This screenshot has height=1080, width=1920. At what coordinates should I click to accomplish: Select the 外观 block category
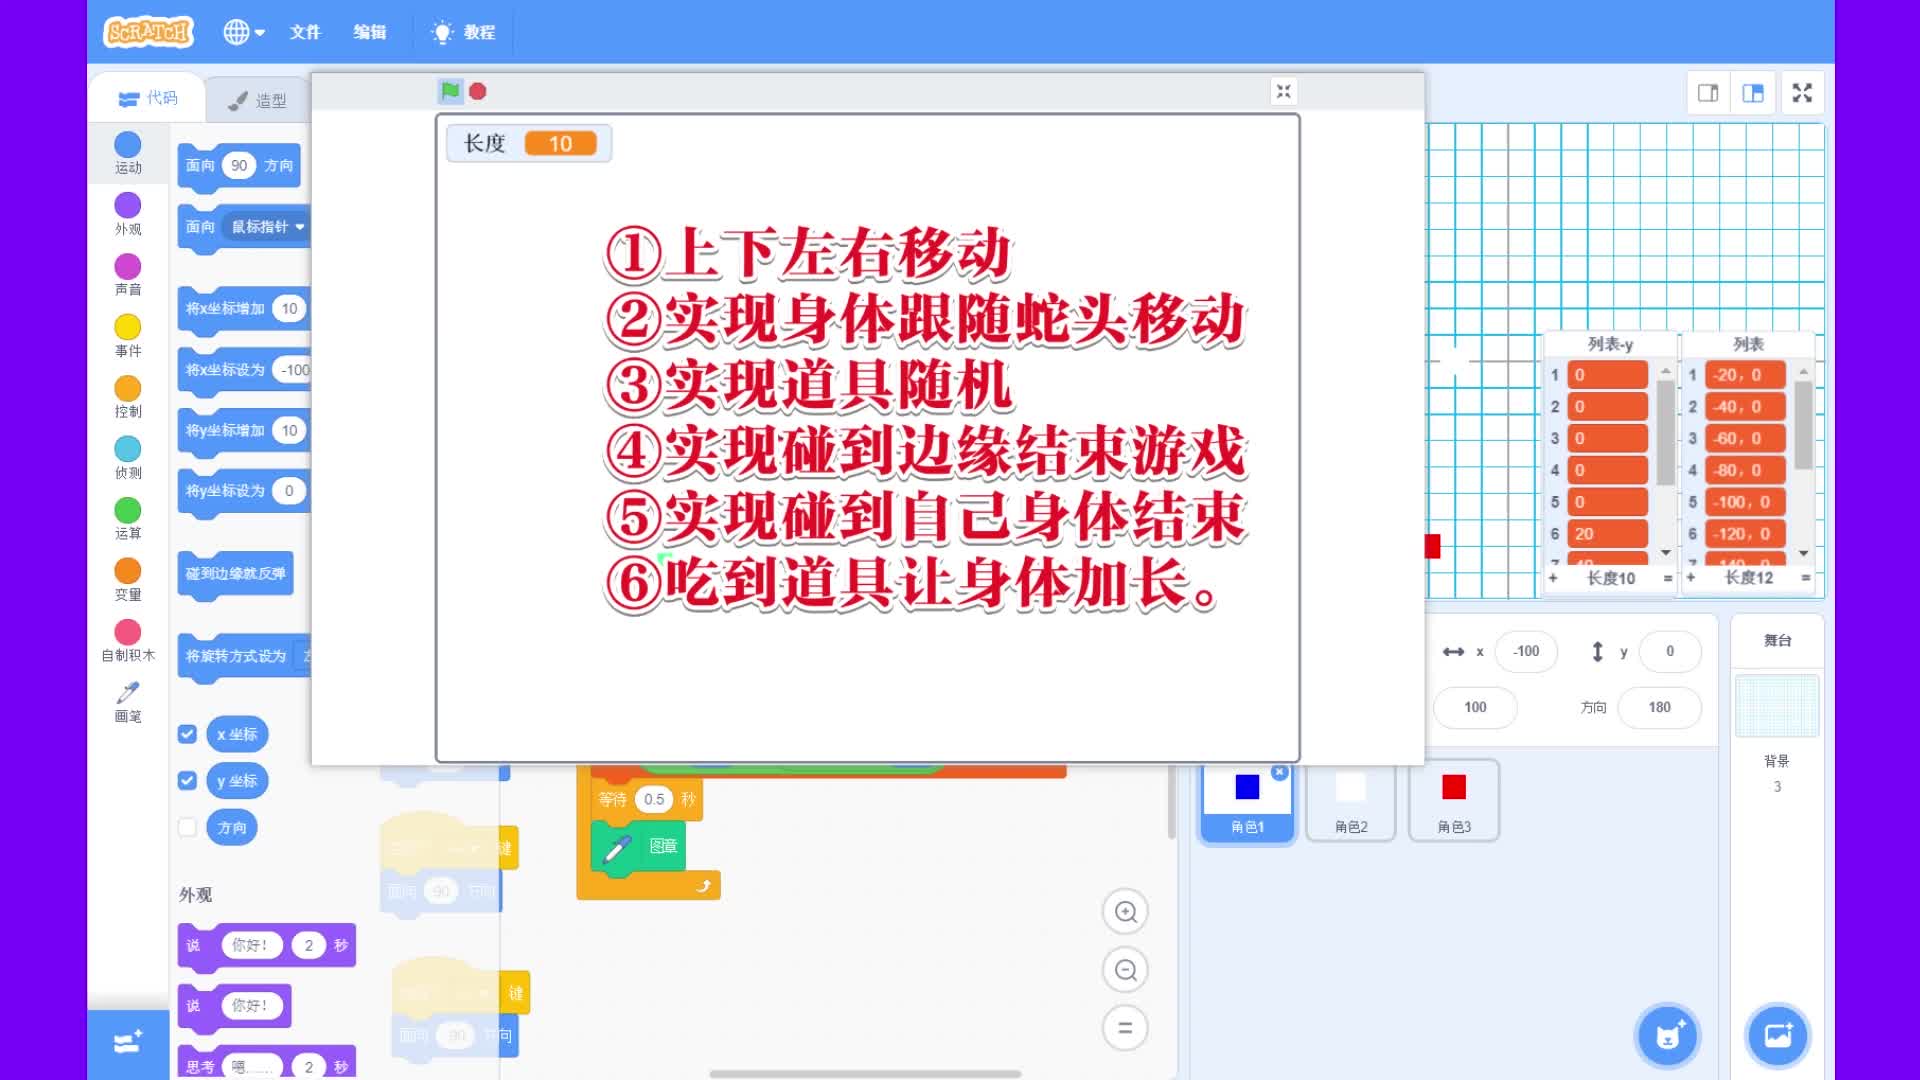pyautogui.click(x=128, y=214)
